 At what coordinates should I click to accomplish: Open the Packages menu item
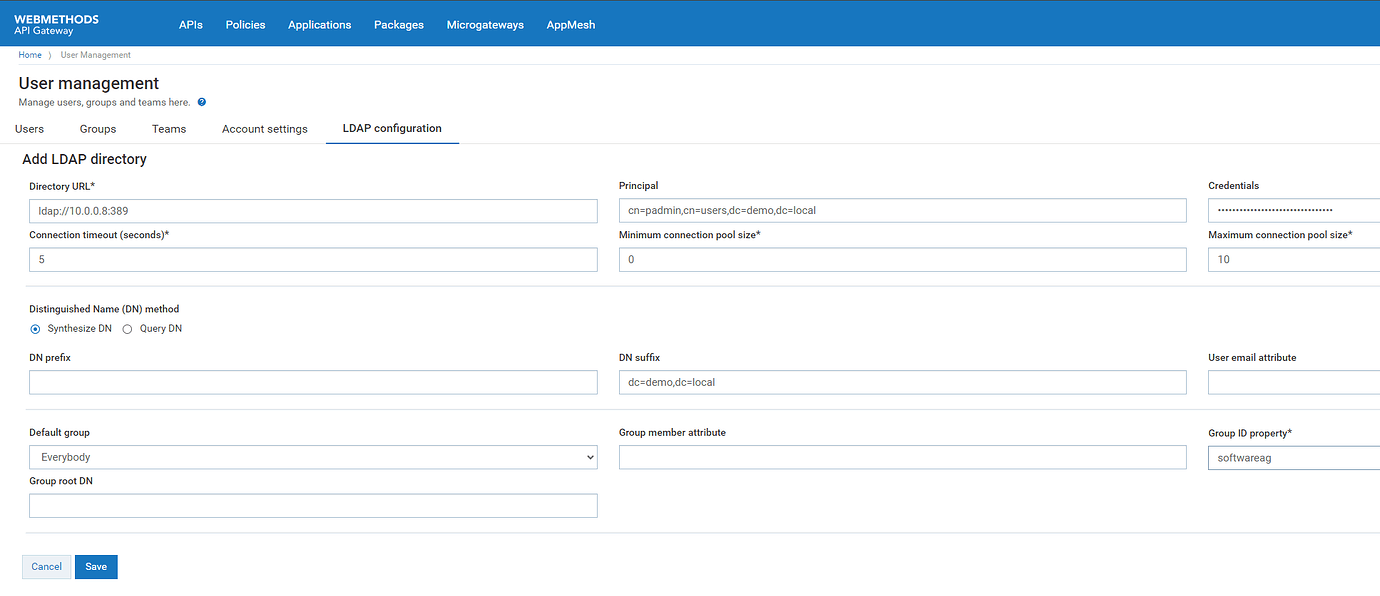click(x=399, y=25)
